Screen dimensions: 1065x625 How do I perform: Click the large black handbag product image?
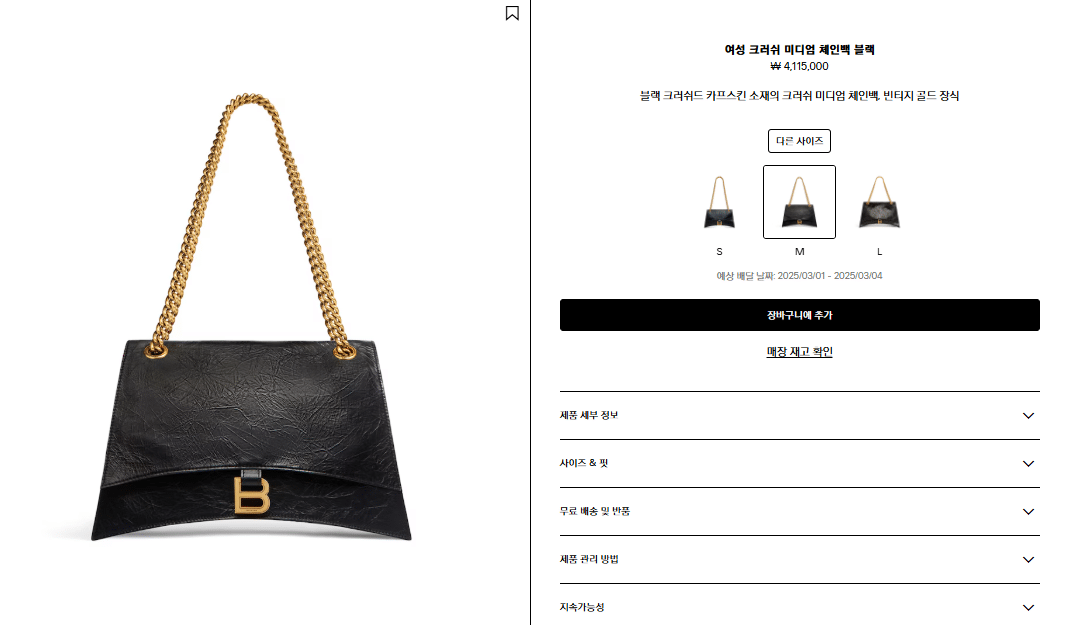pyautogui.click(x=251, y=317)
